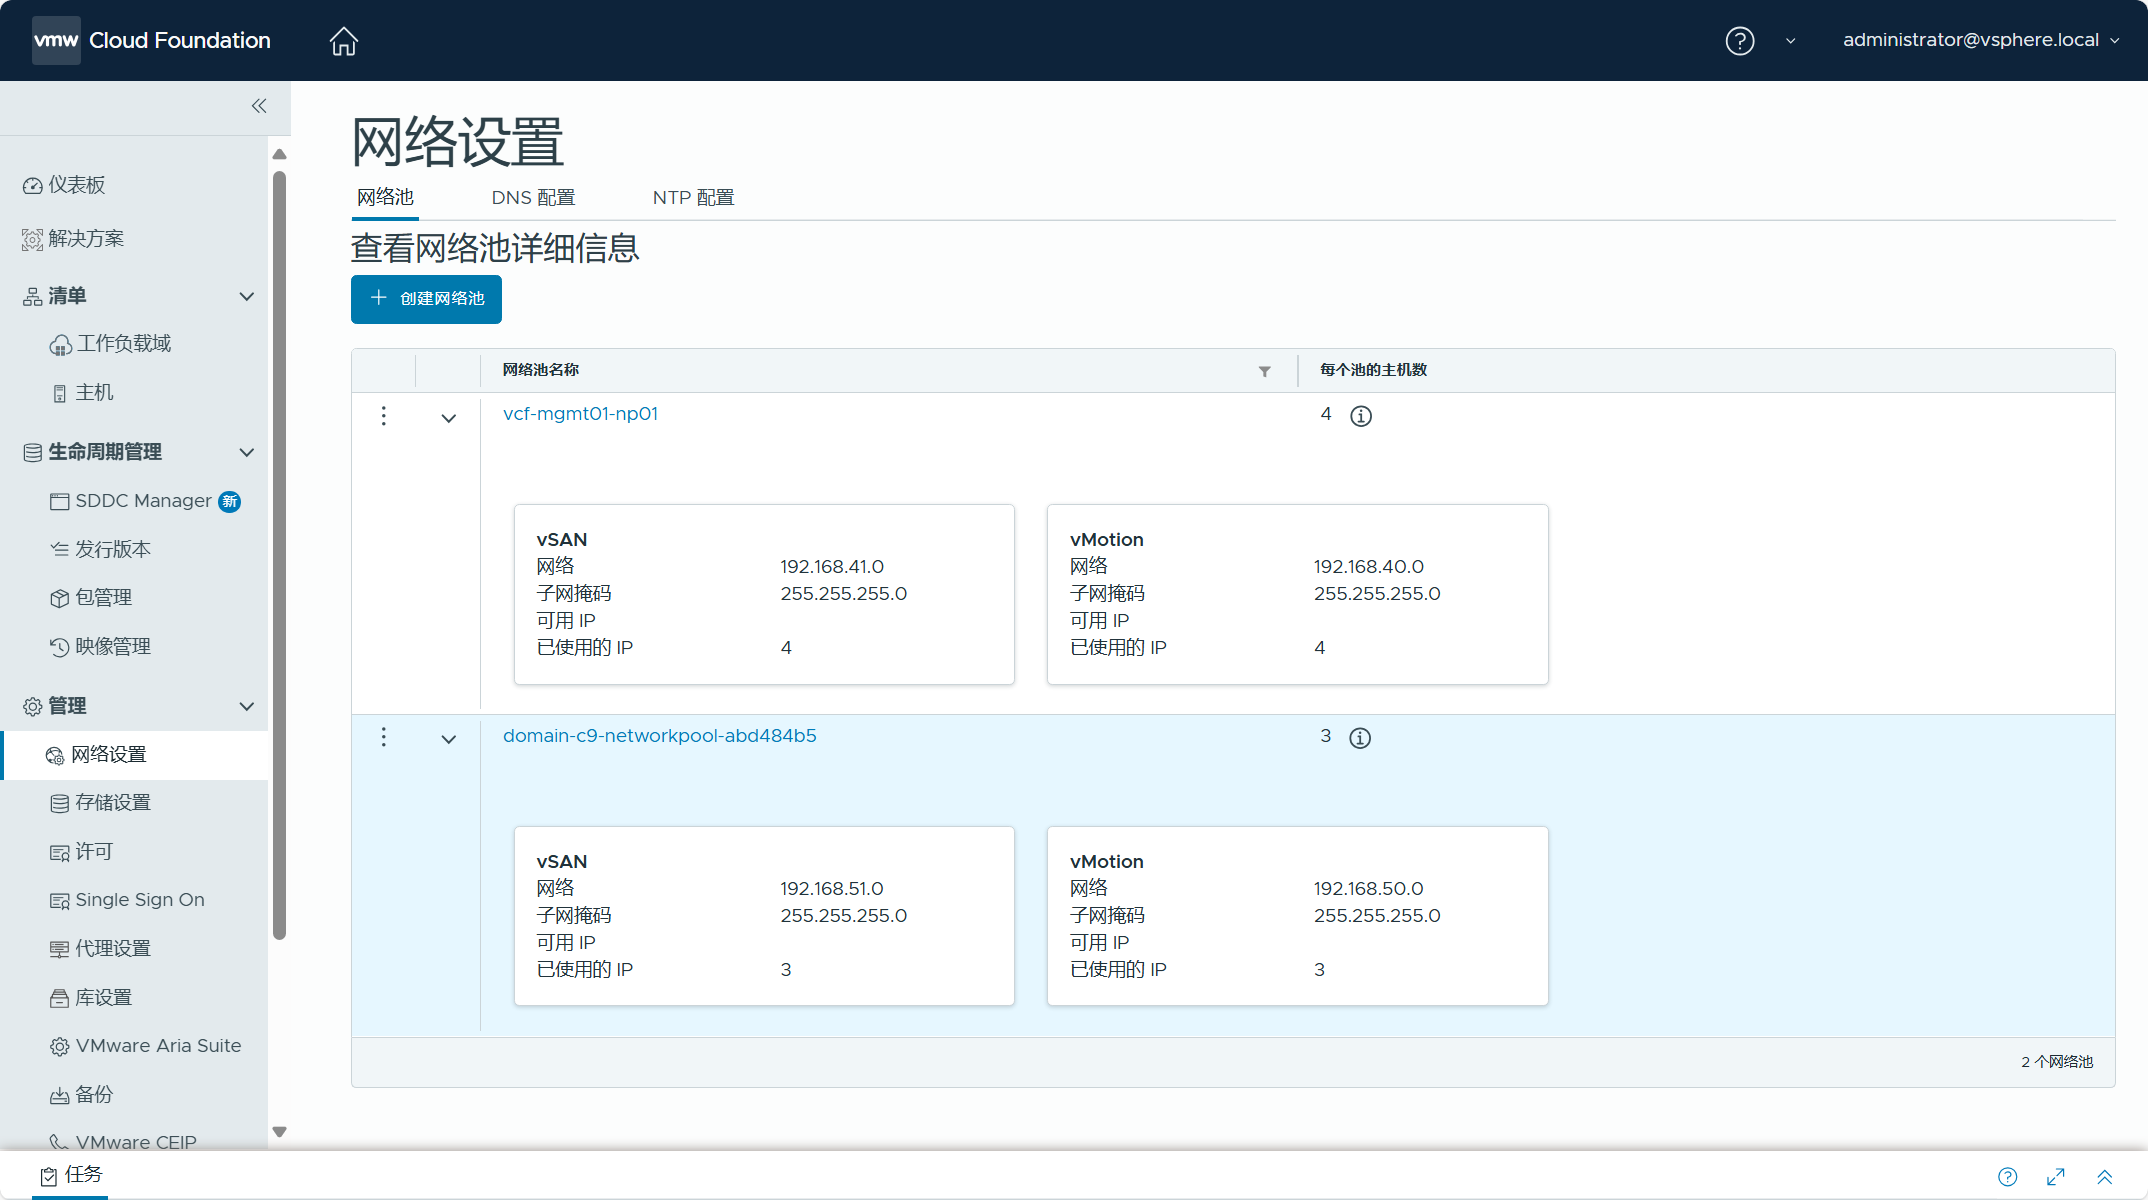Click the sidebar scroll up arrow
Image resolution: width=2148 pixels, height=1200 pixels.
[x=280, y=154]
